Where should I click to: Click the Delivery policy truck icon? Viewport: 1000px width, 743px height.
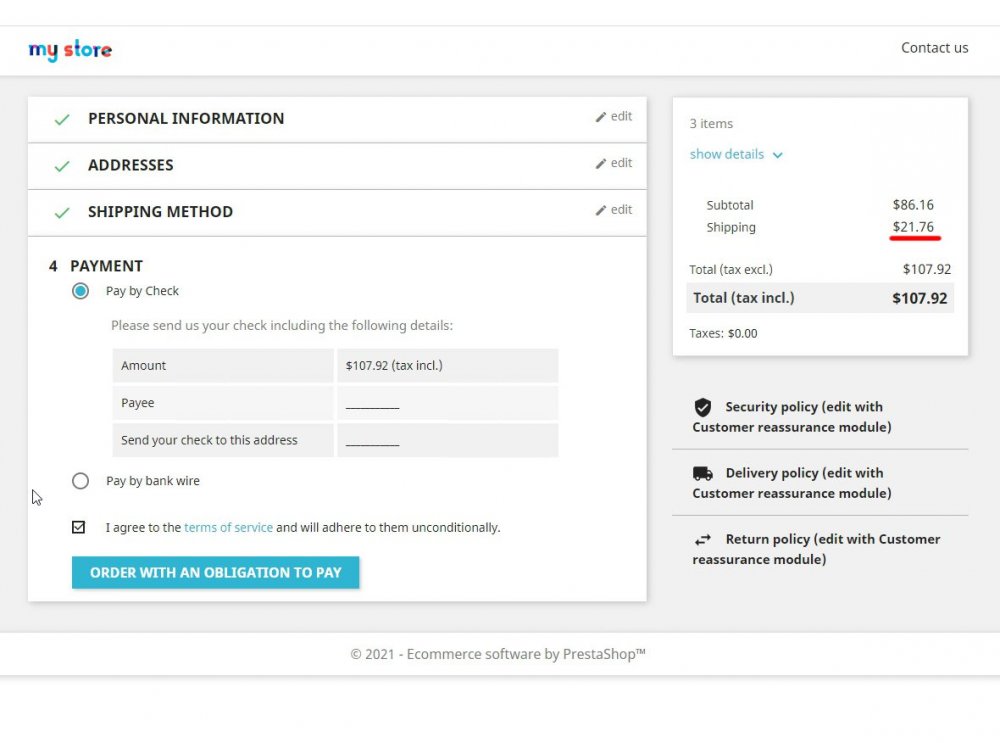pos(703,473)
